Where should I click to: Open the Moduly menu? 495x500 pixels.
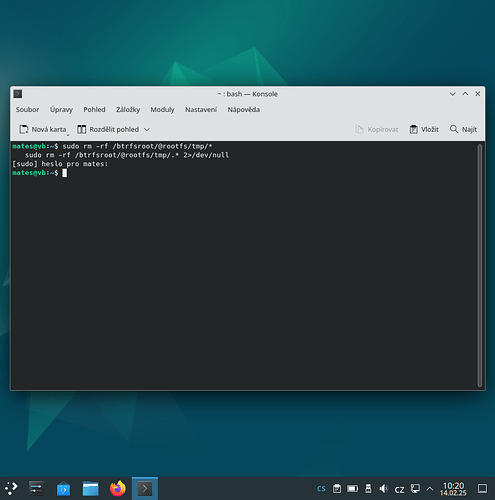pos(162,110)
